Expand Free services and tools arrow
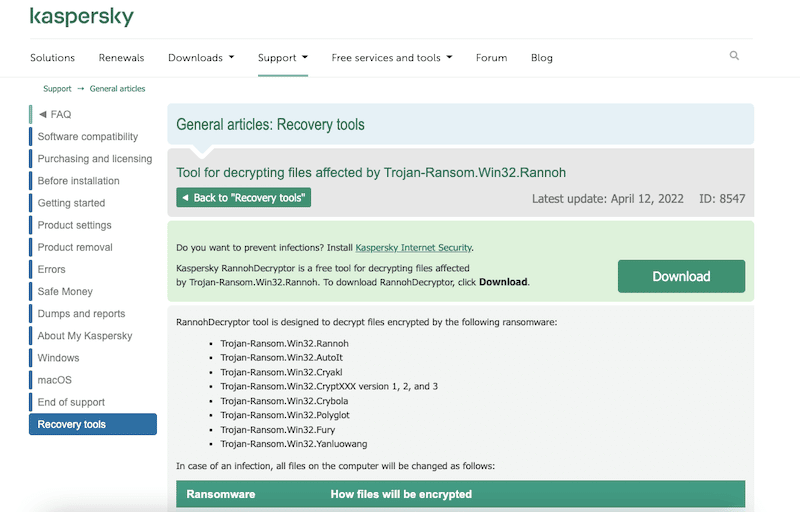The height and width of the screenshot is (512, 800). tap(449, 57)
